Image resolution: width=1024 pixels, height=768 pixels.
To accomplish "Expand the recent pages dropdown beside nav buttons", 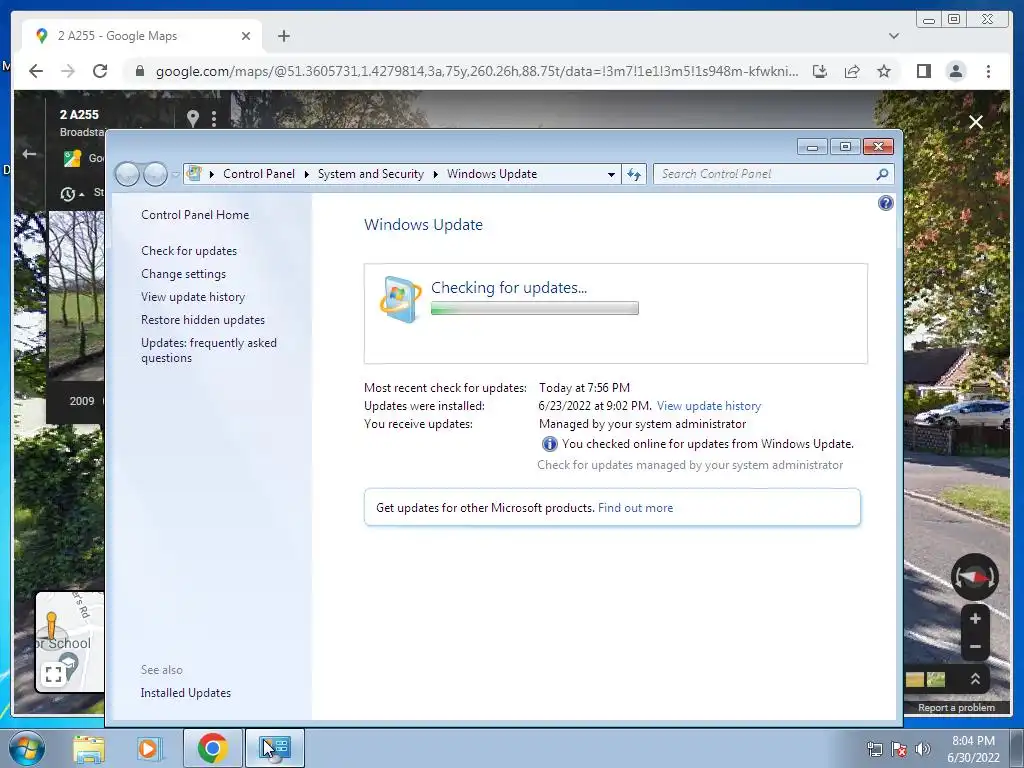I will coord(175,174).
